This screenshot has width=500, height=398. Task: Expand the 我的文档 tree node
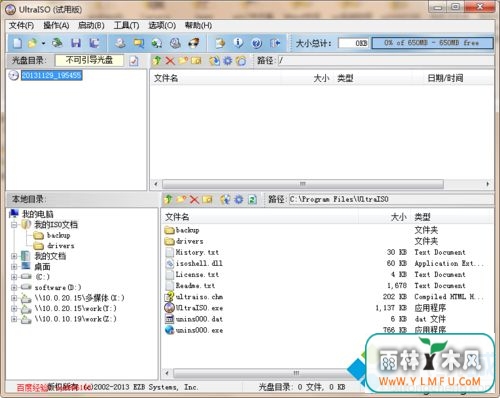coord(14,256)
